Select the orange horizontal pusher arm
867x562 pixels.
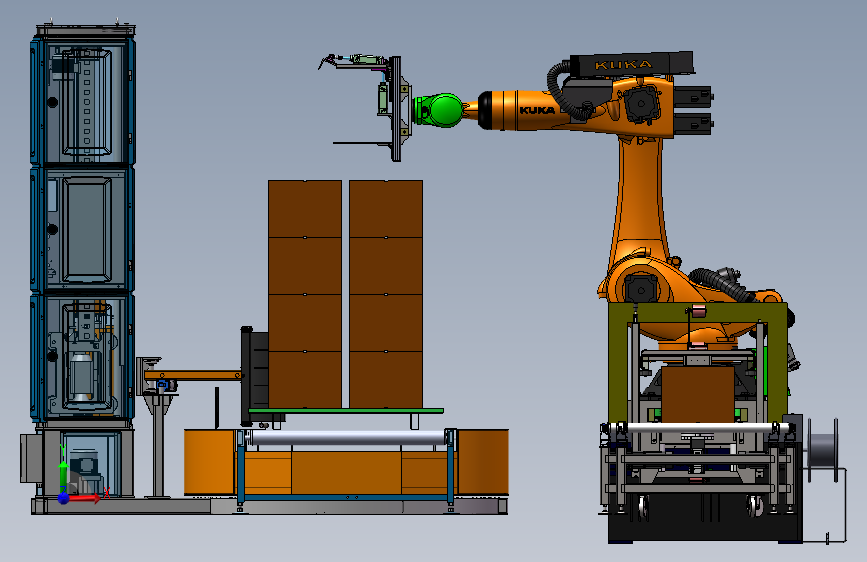coord(192,375)
